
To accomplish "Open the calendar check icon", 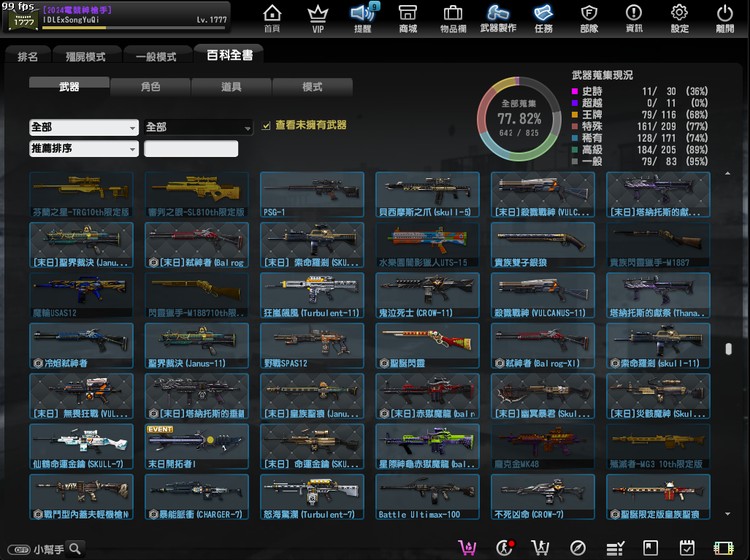I will [x=687, y=548].
